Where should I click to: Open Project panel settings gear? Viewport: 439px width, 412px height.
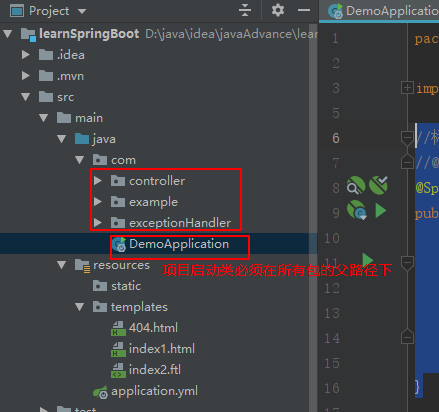tap(278, 10)
